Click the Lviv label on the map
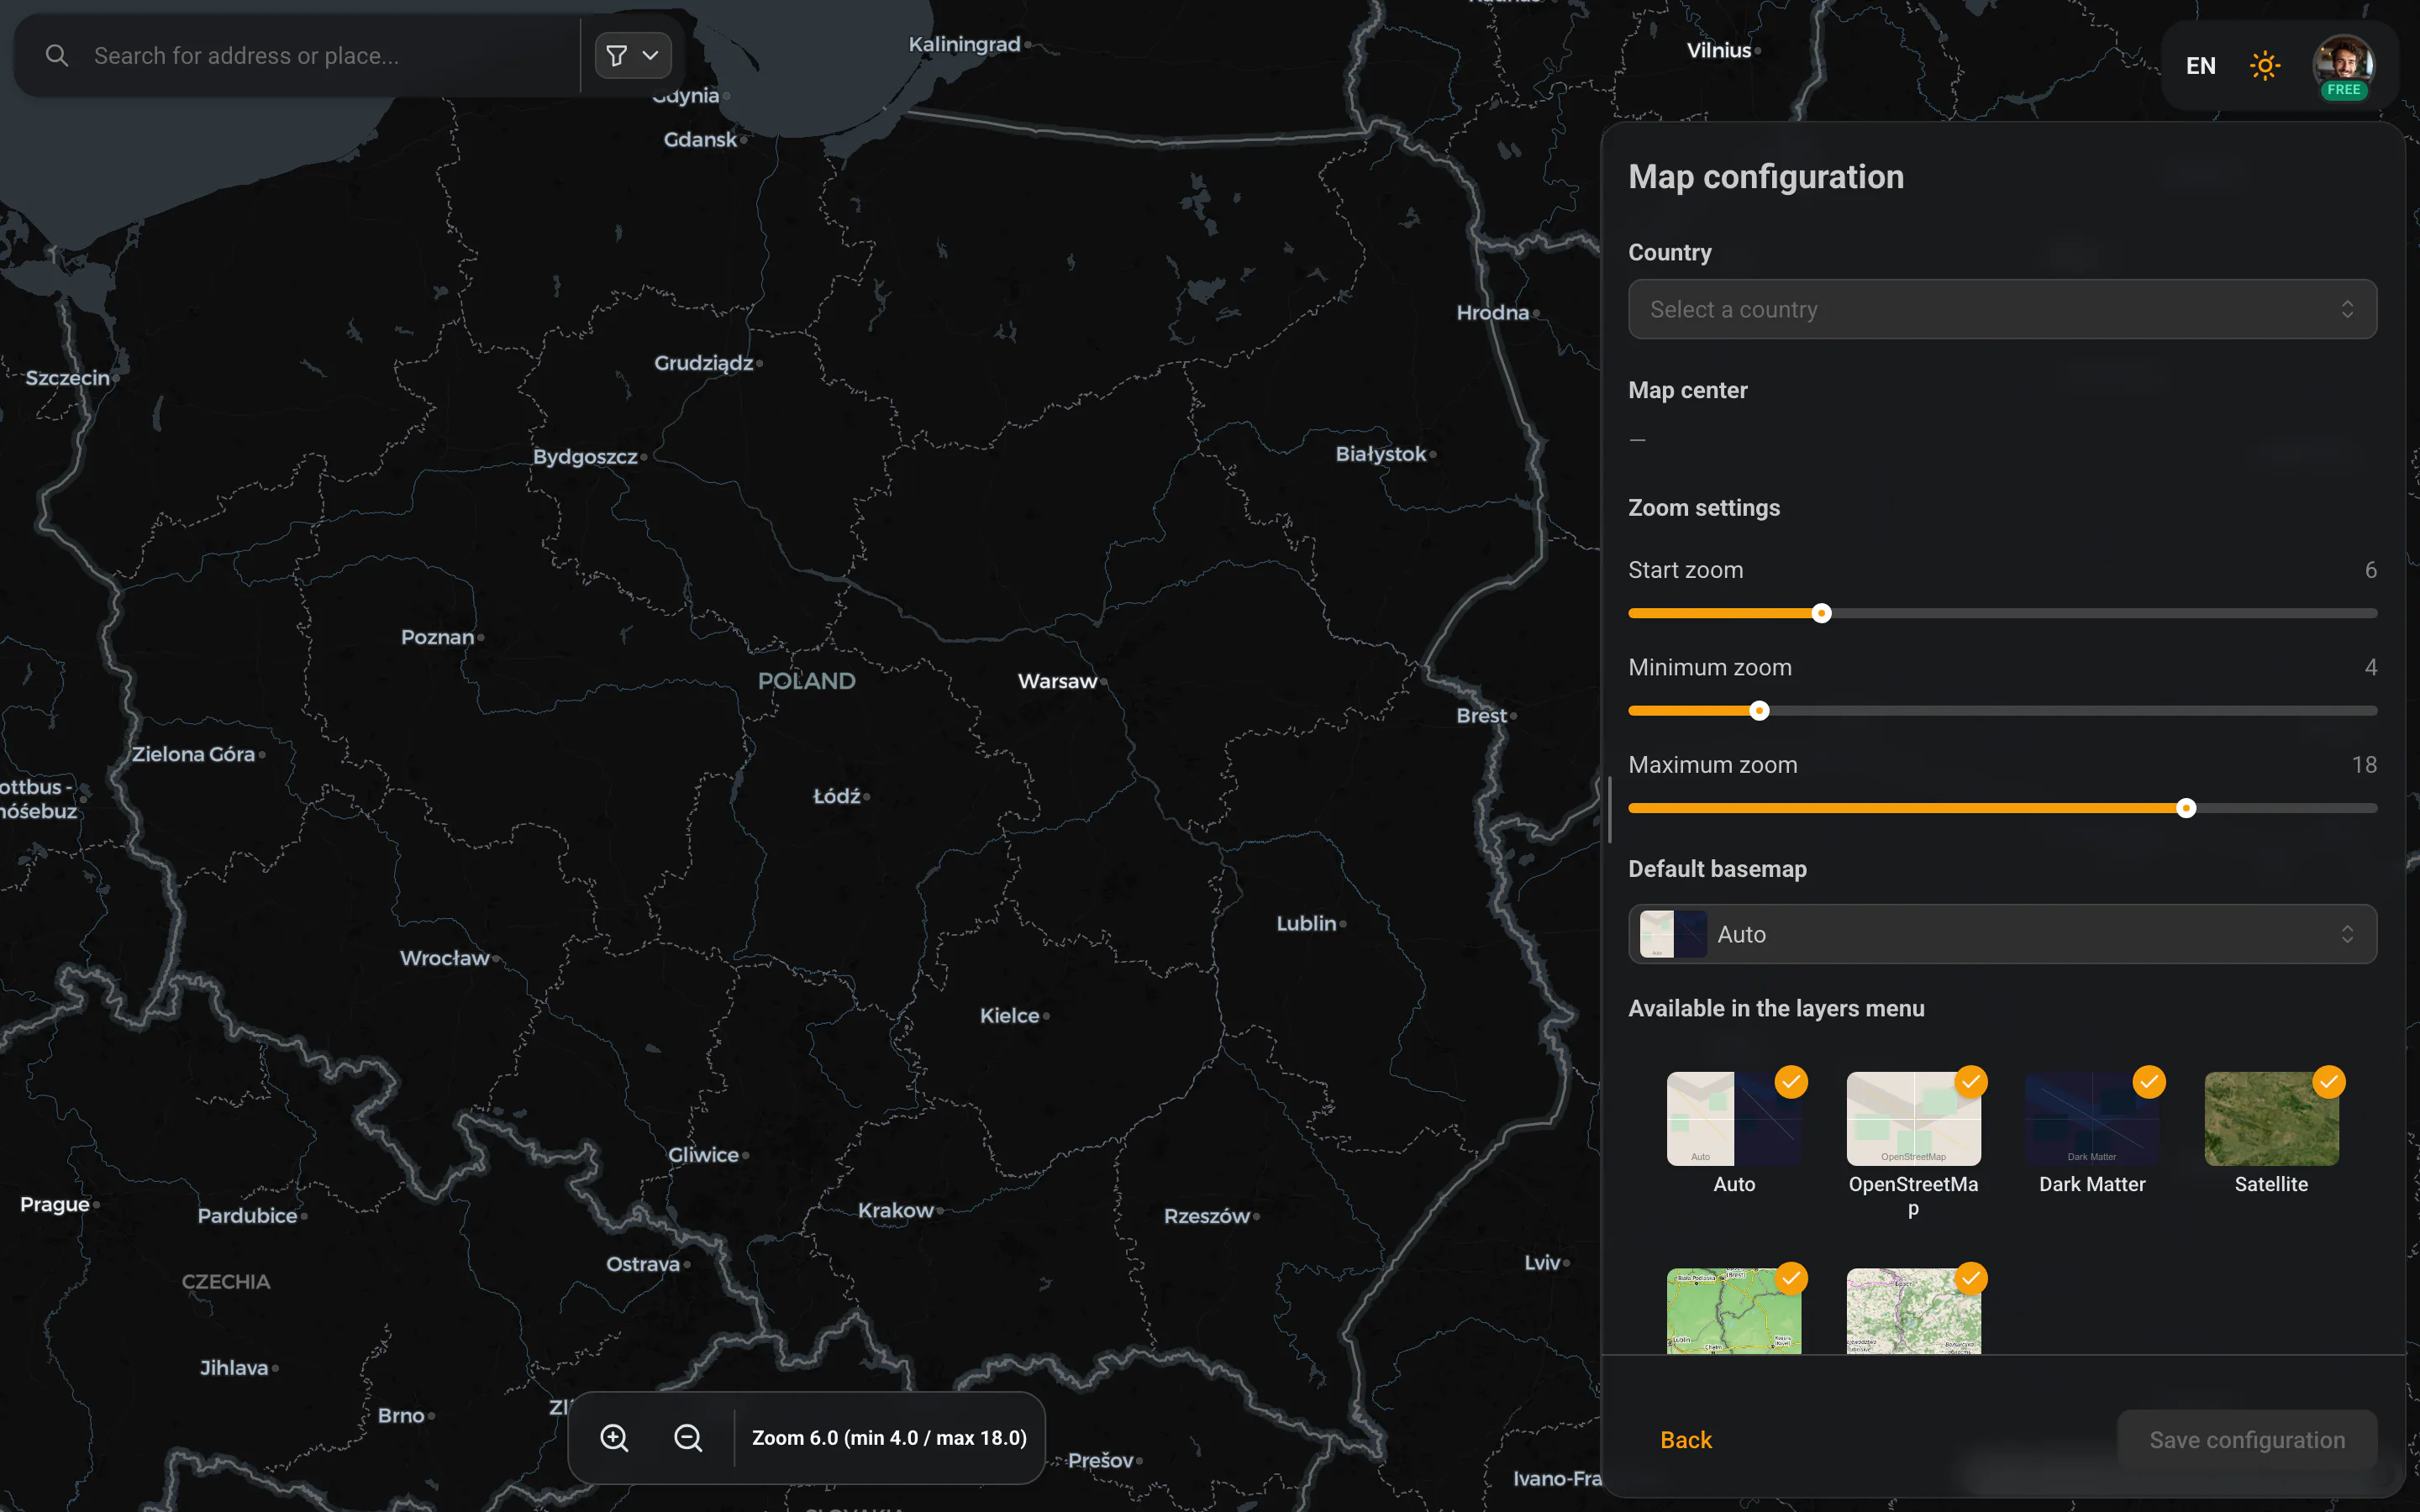 [1541, 1262]
